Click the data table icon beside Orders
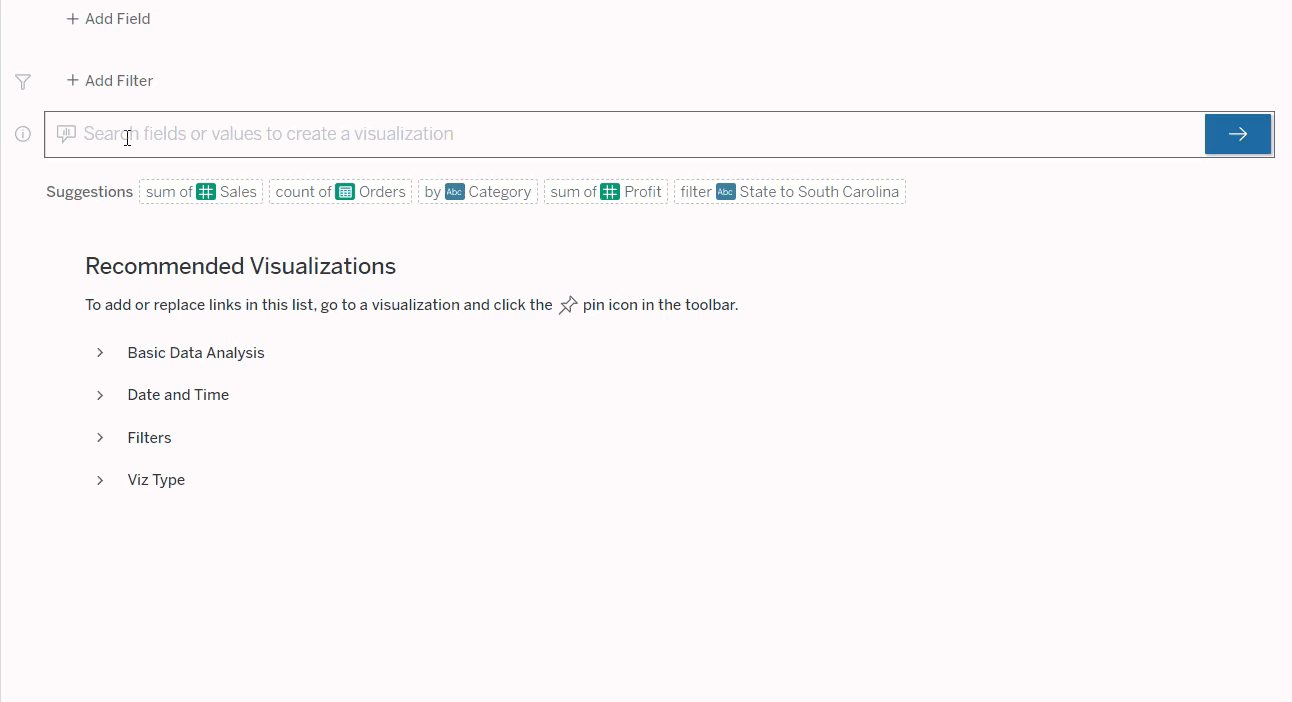The height and width of the screenshot is (702, 1292). 345,190
